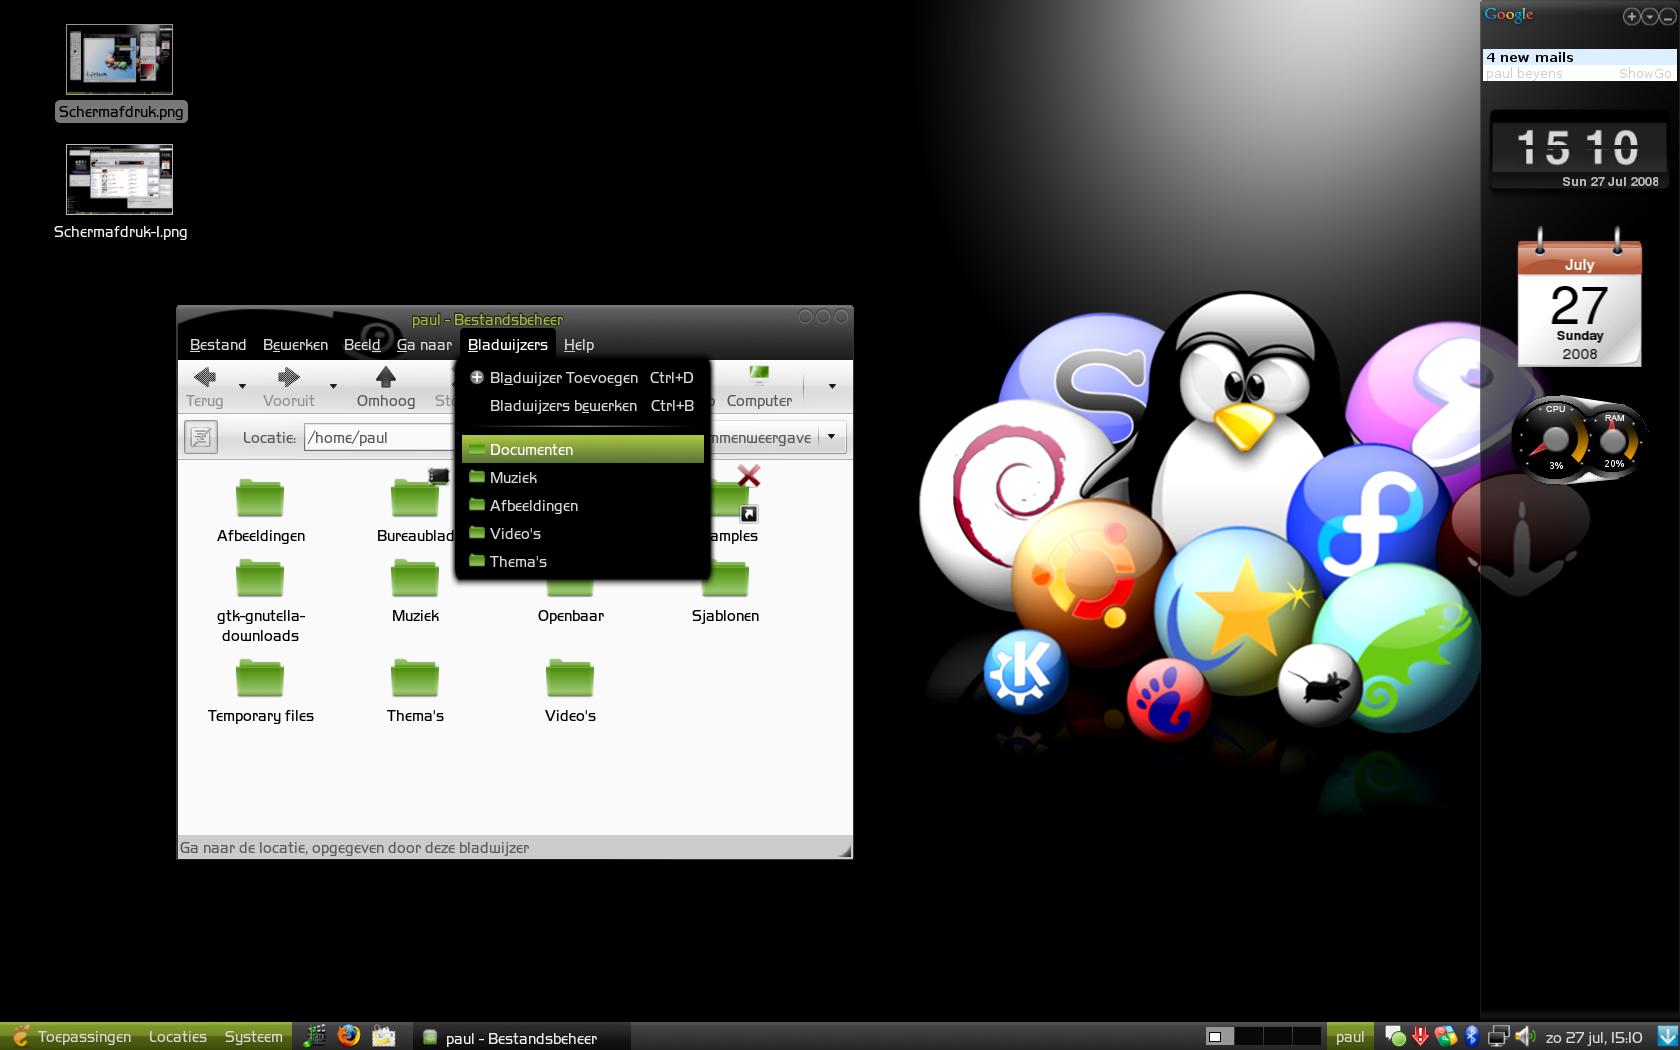The height and width of the screenshot is (1050, 1680).
Task: Expand the Vooruit history dropdown arrow
Action: pos(333,386)
